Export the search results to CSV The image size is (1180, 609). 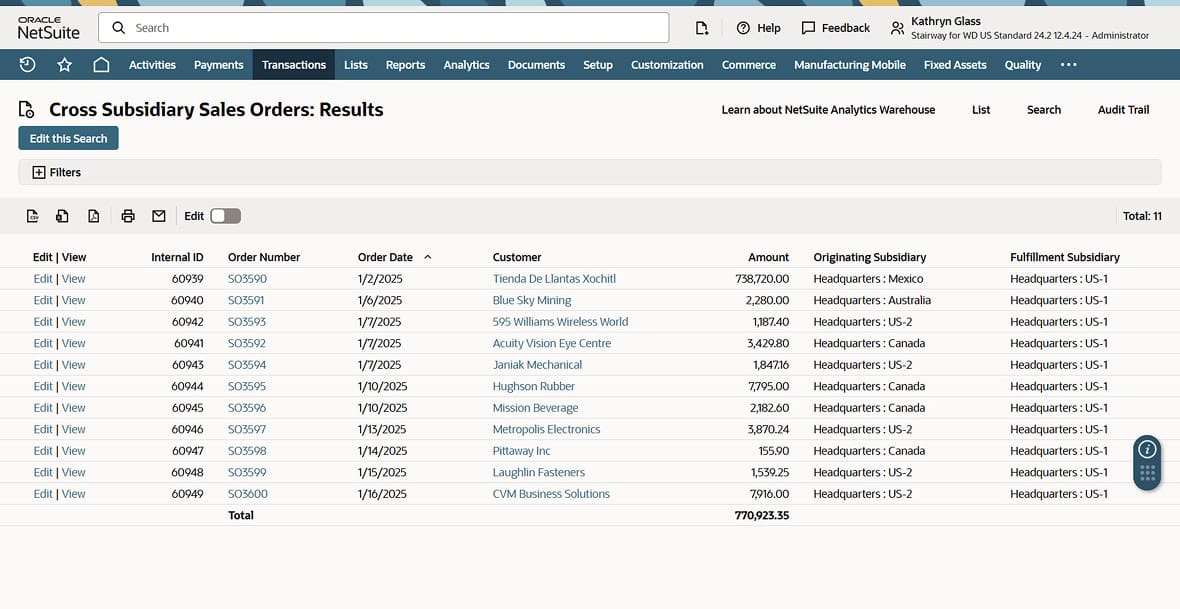click(31, 215)
